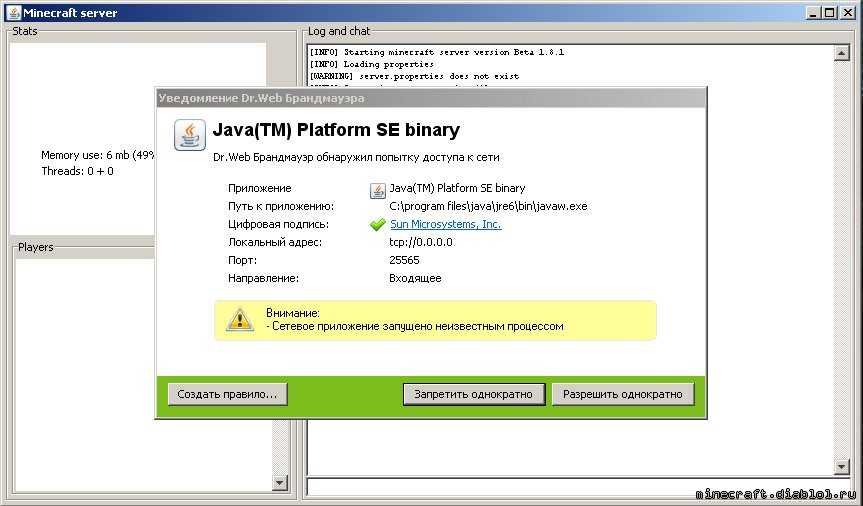Screen dimensions: 863x506
Task: Open the Sun Microsystems, Inc. signature link
Action: 445,225
